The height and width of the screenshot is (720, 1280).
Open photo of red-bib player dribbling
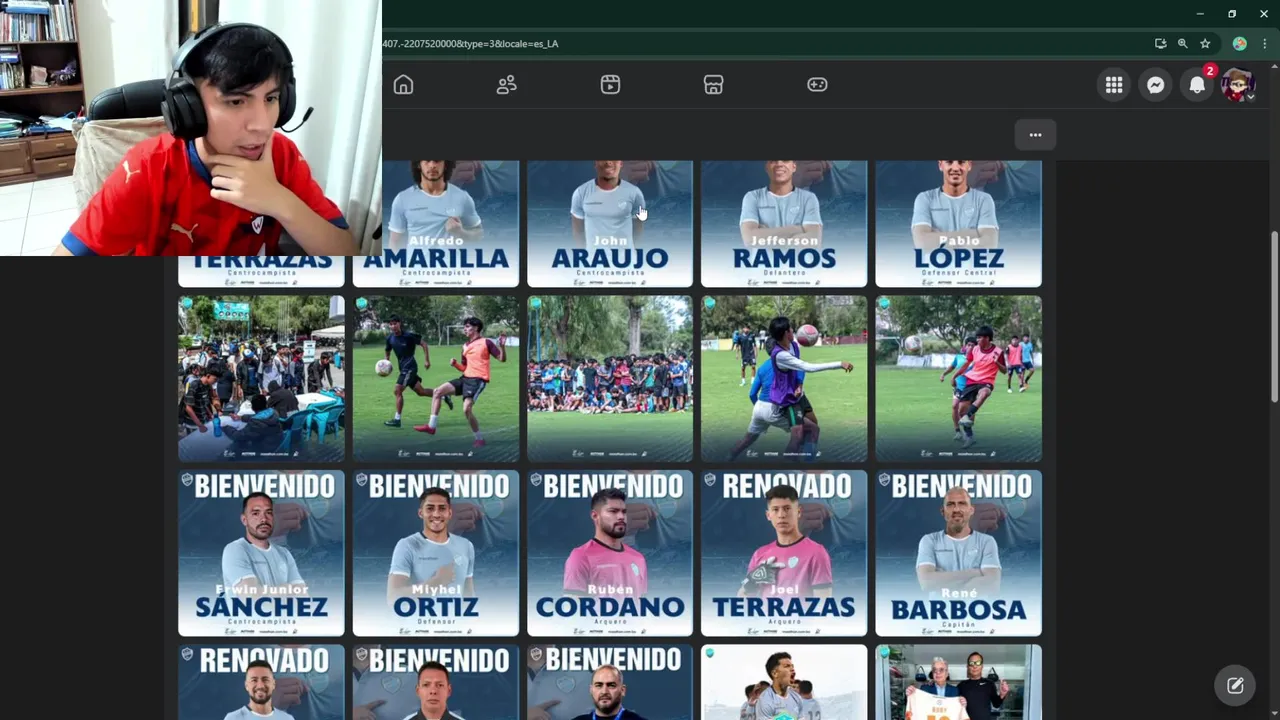click(958, 379)
